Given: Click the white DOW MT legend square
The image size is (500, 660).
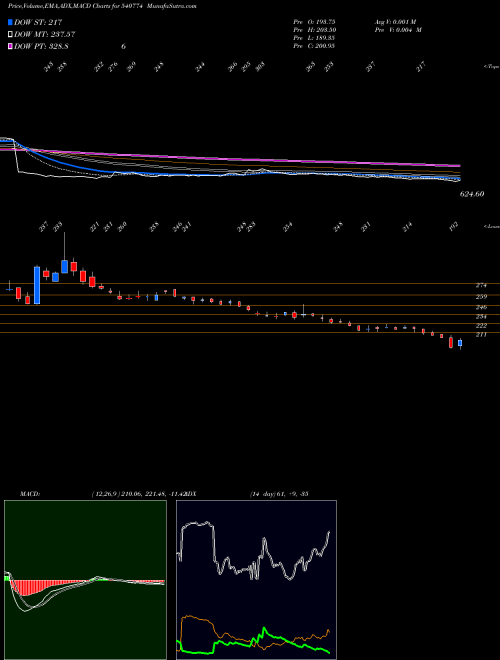Looking at the screenshot, I should (x=10, y=35).
